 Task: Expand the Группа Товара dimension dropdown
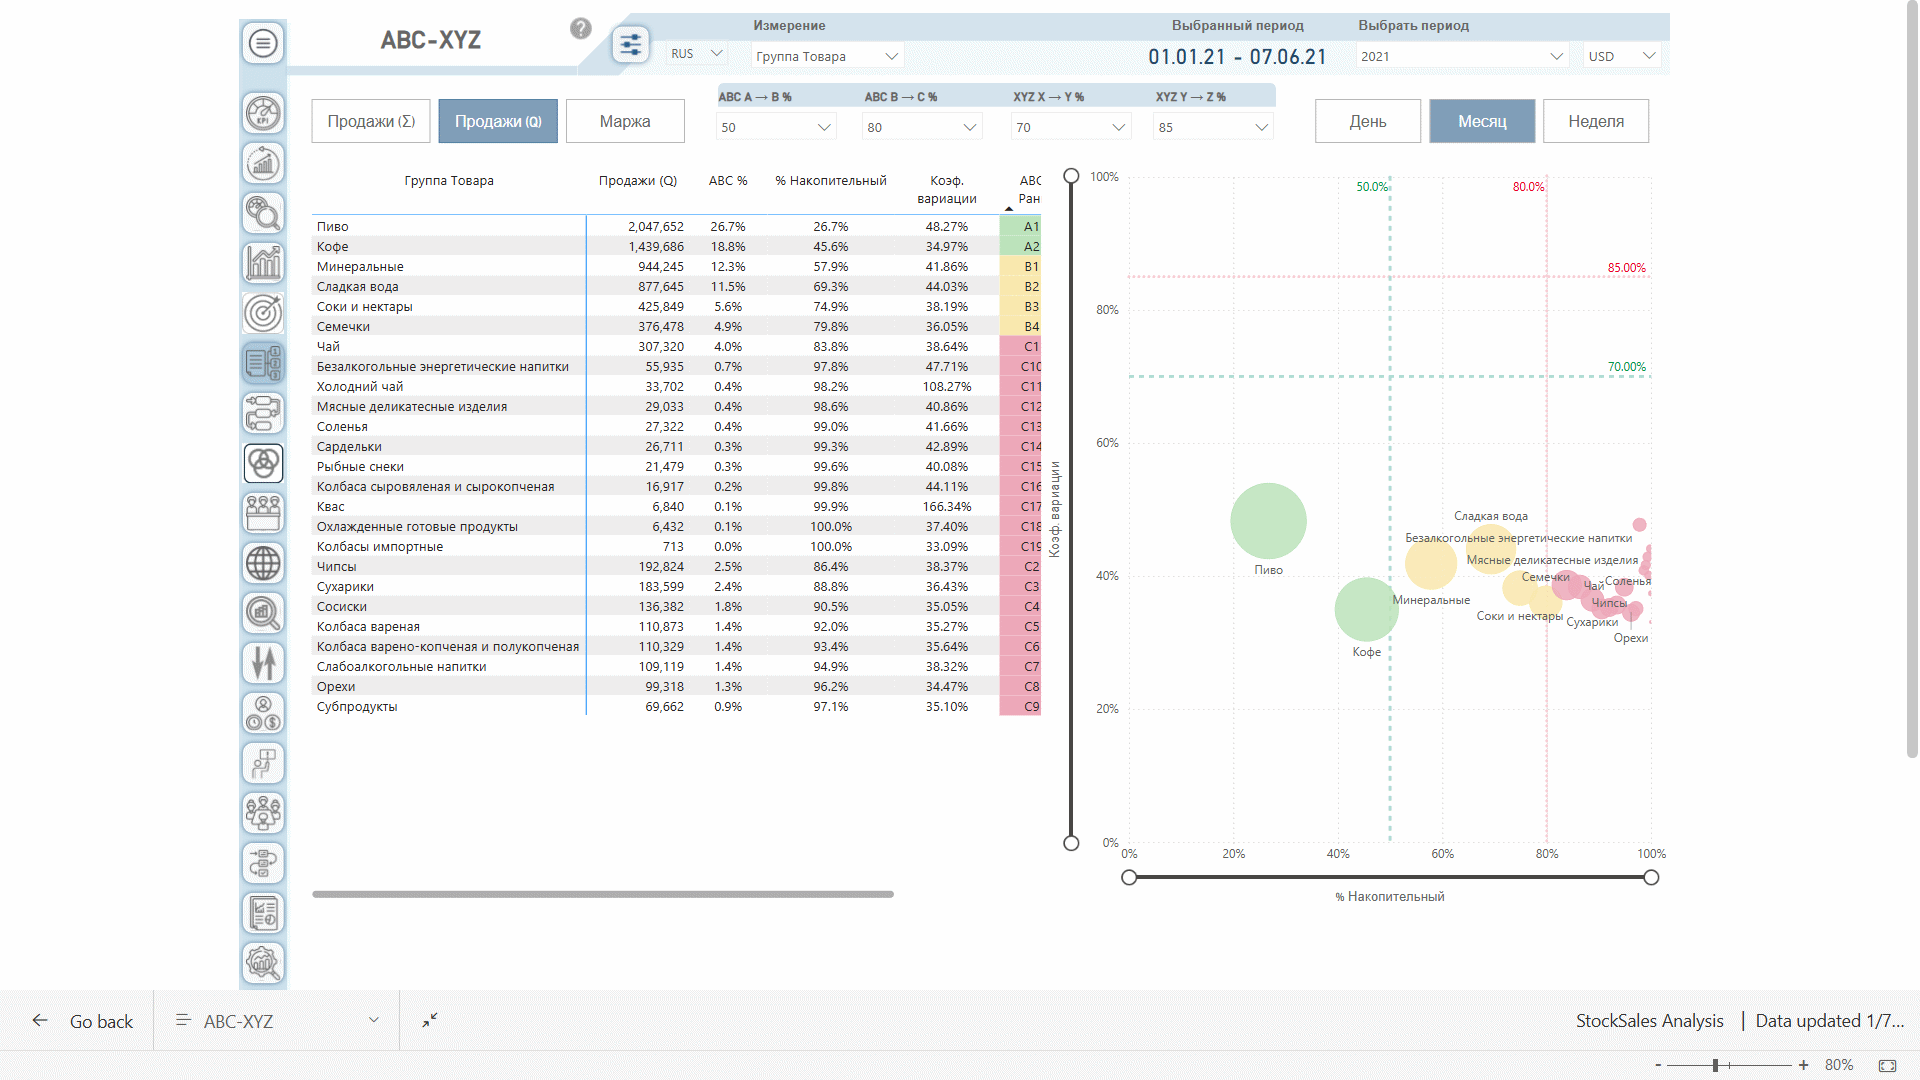click(x=827, y=56)
